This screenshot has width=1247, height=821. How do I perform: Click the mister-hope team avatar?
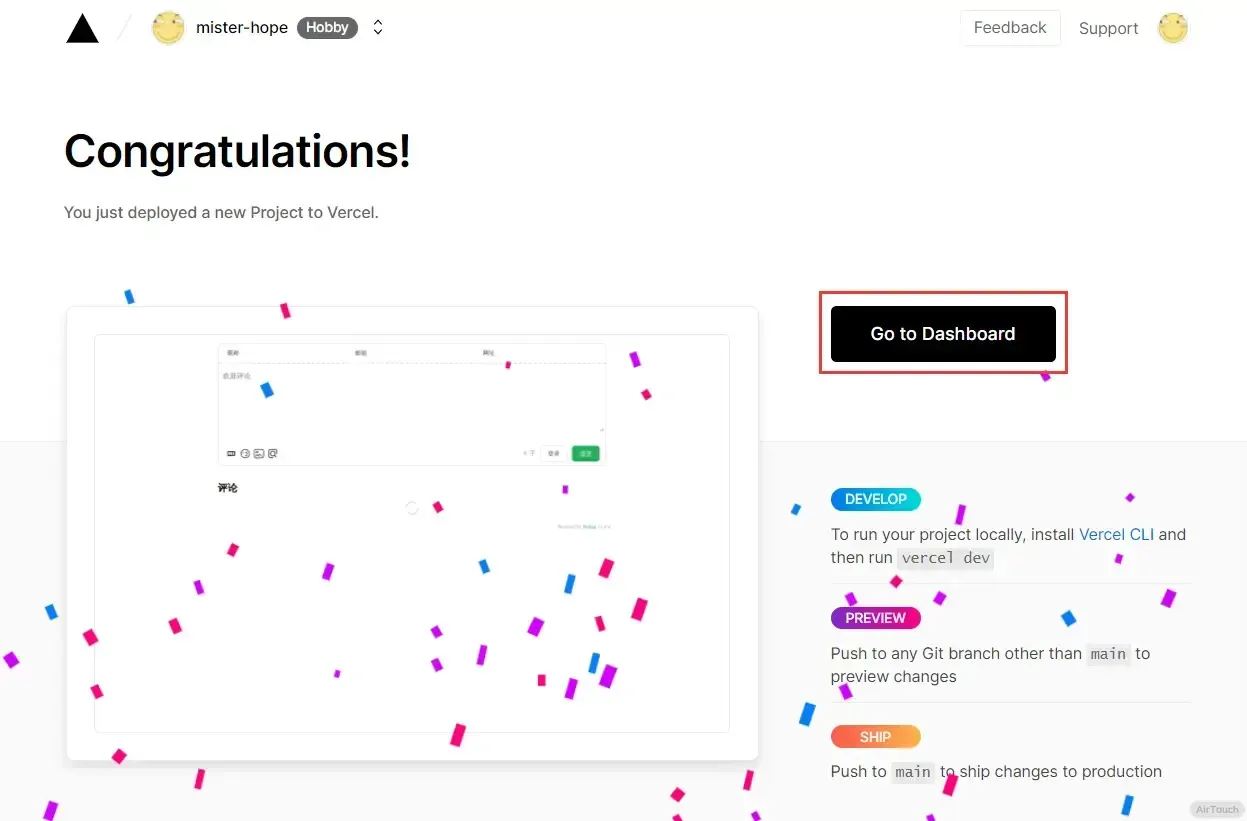click(x=168, y=28)
